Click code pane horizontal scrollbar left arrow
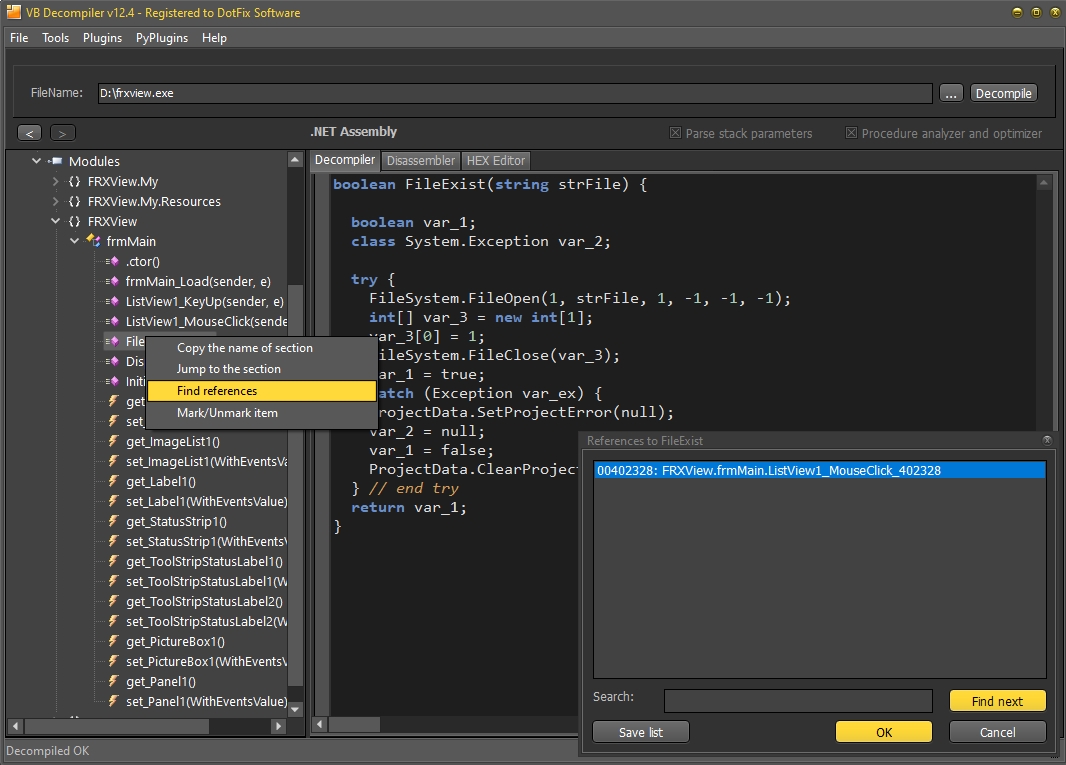The height and width of the screenshot is (765, 1066). click(319, 725)
